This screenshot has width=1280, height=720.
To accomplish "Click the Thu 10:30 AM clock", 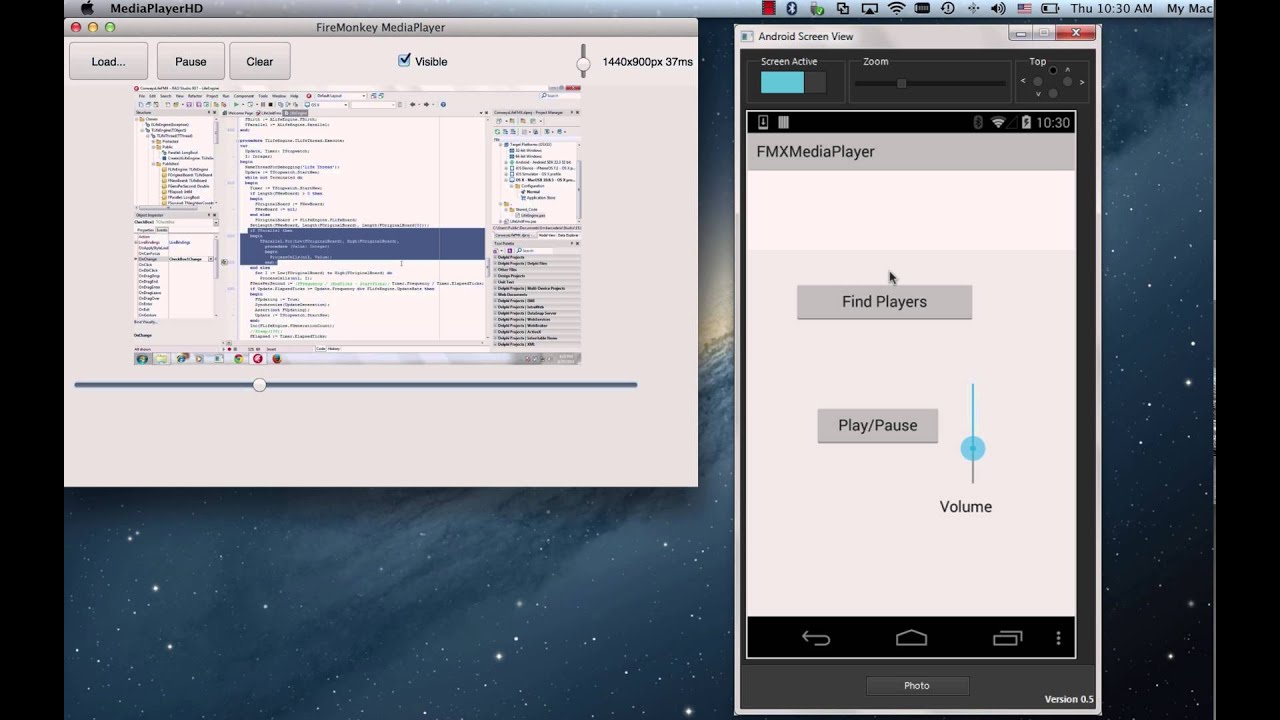I will [x=1111, y=8].
